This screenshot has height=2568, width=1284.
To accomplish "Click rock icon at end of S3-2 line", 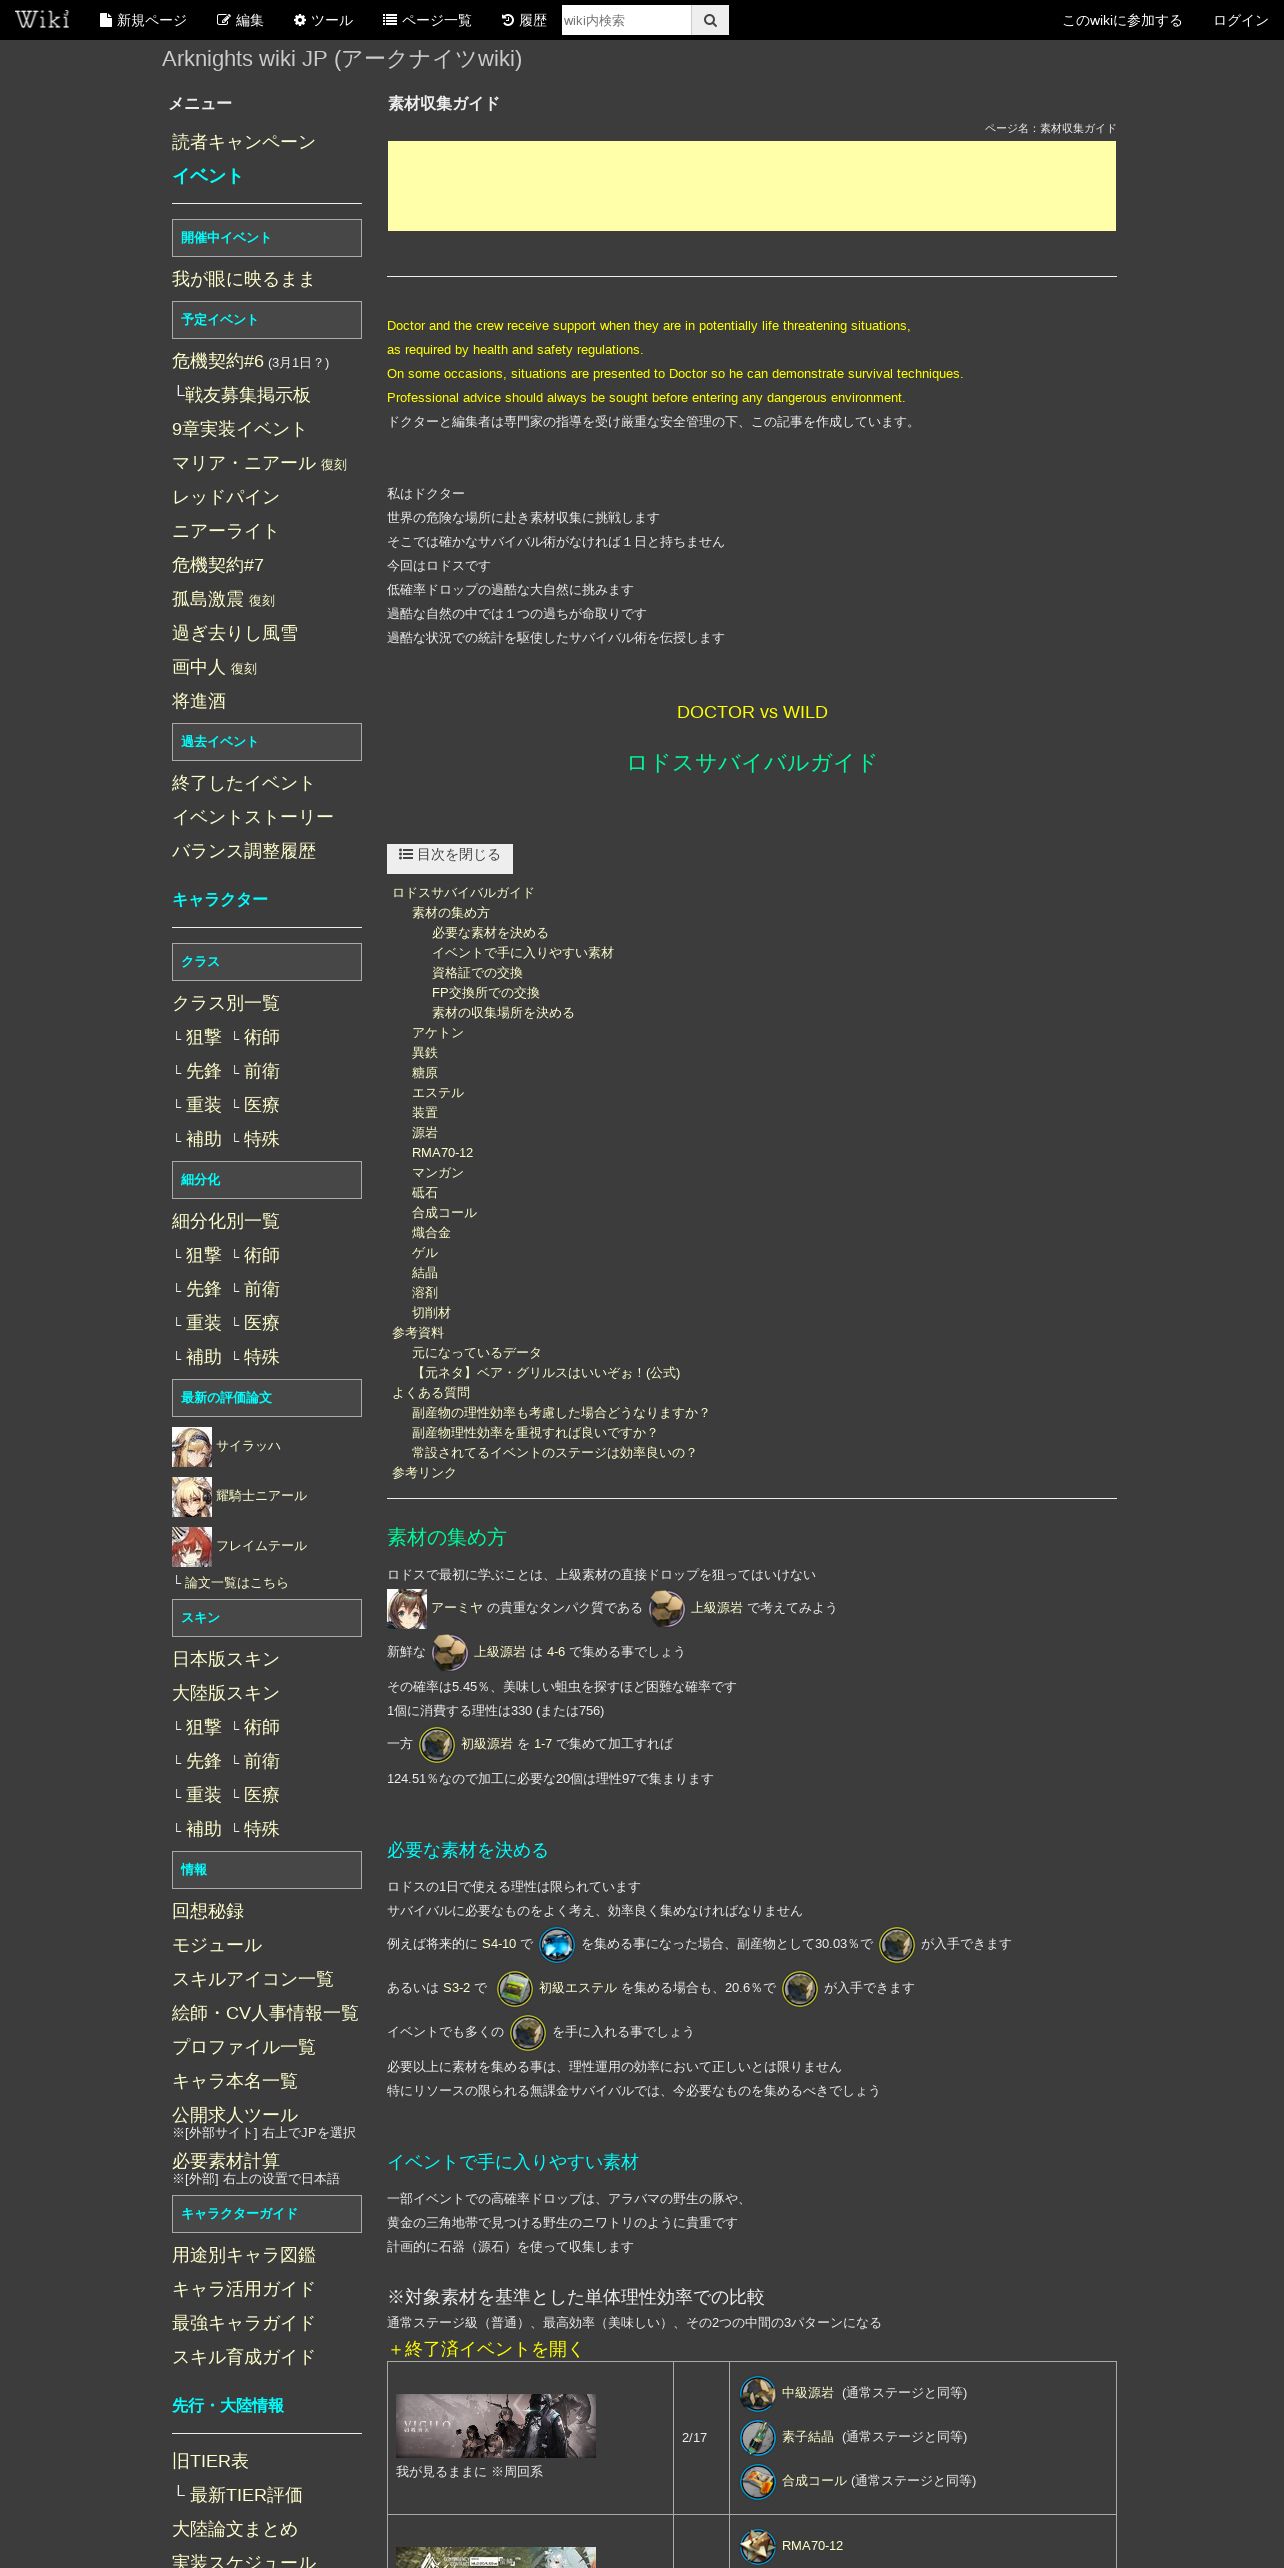I will tap(800, 1989).
